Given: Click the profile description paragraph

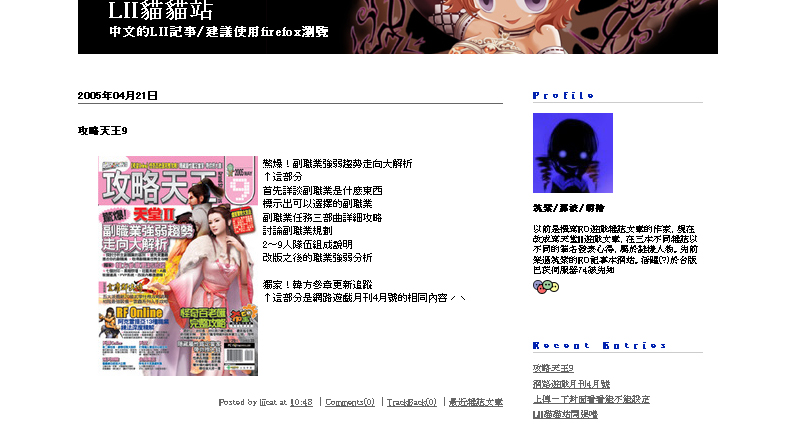Looking at the screenshot, I should (615, 250).
